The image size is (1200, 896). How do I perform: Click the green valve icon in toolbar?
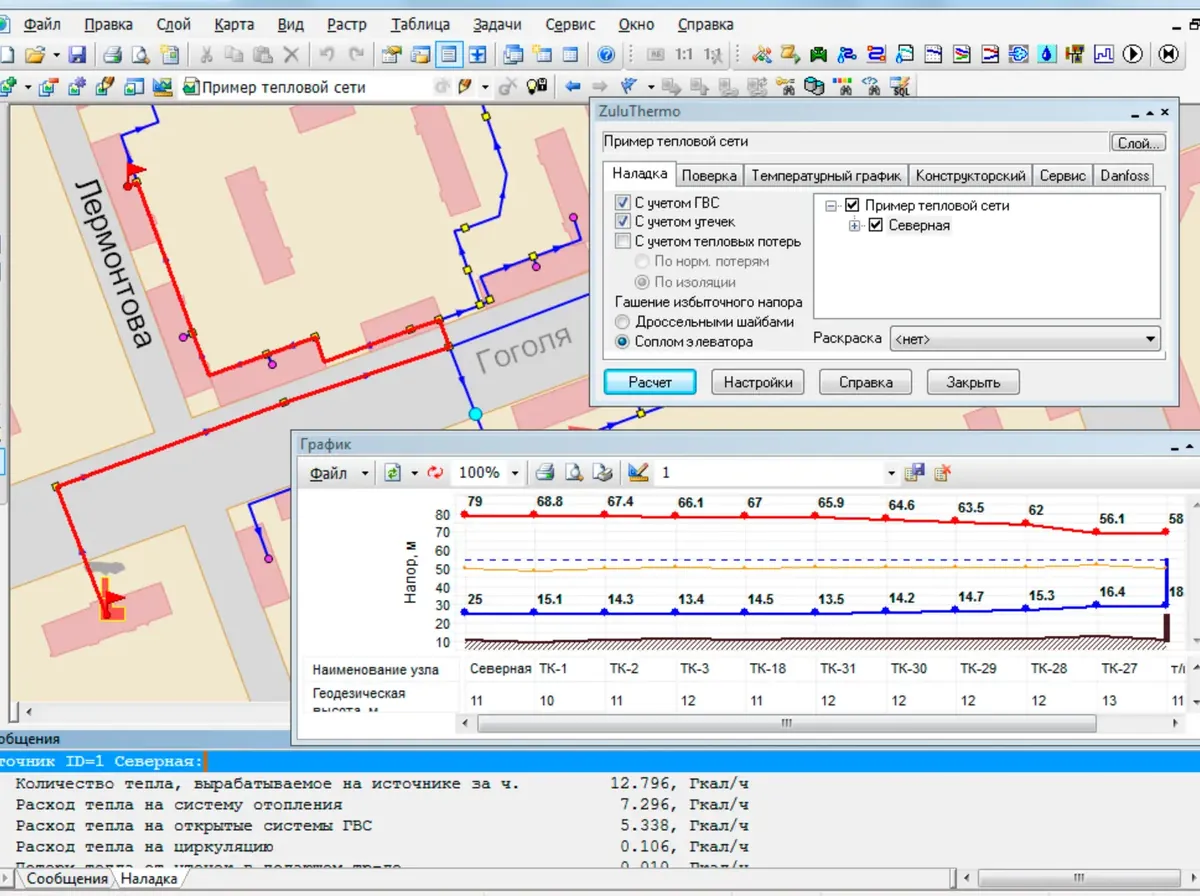pyautogui.click(x=819, y=55)
